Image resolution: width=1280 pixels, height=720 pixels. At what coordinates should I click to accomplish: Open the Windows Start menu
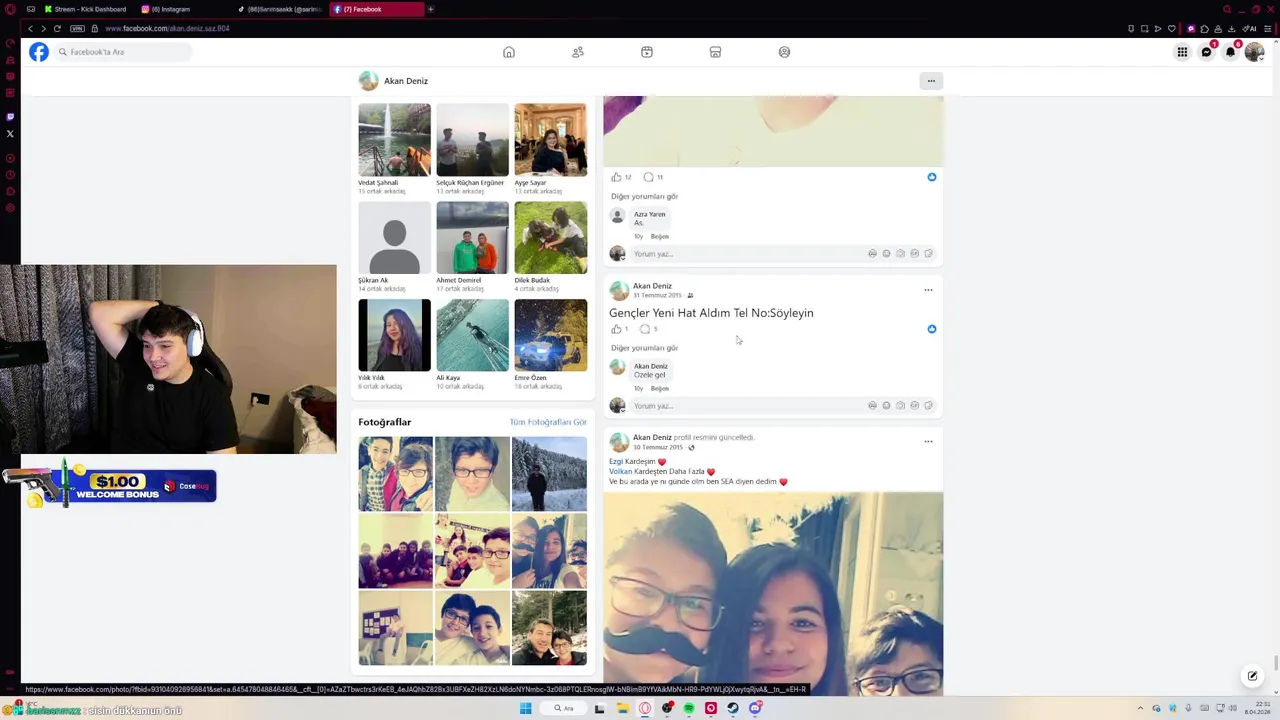[525, 708]
